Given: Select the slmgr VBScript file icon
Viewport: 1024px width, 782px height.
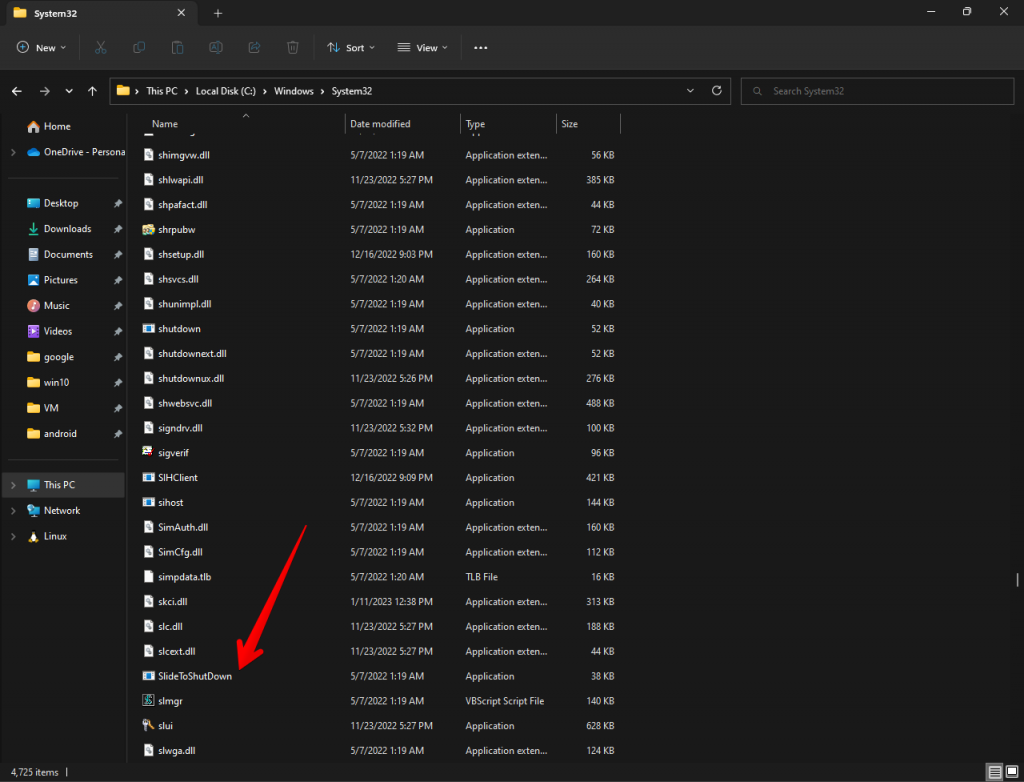Looking at the screenshot, I should 148,701.
